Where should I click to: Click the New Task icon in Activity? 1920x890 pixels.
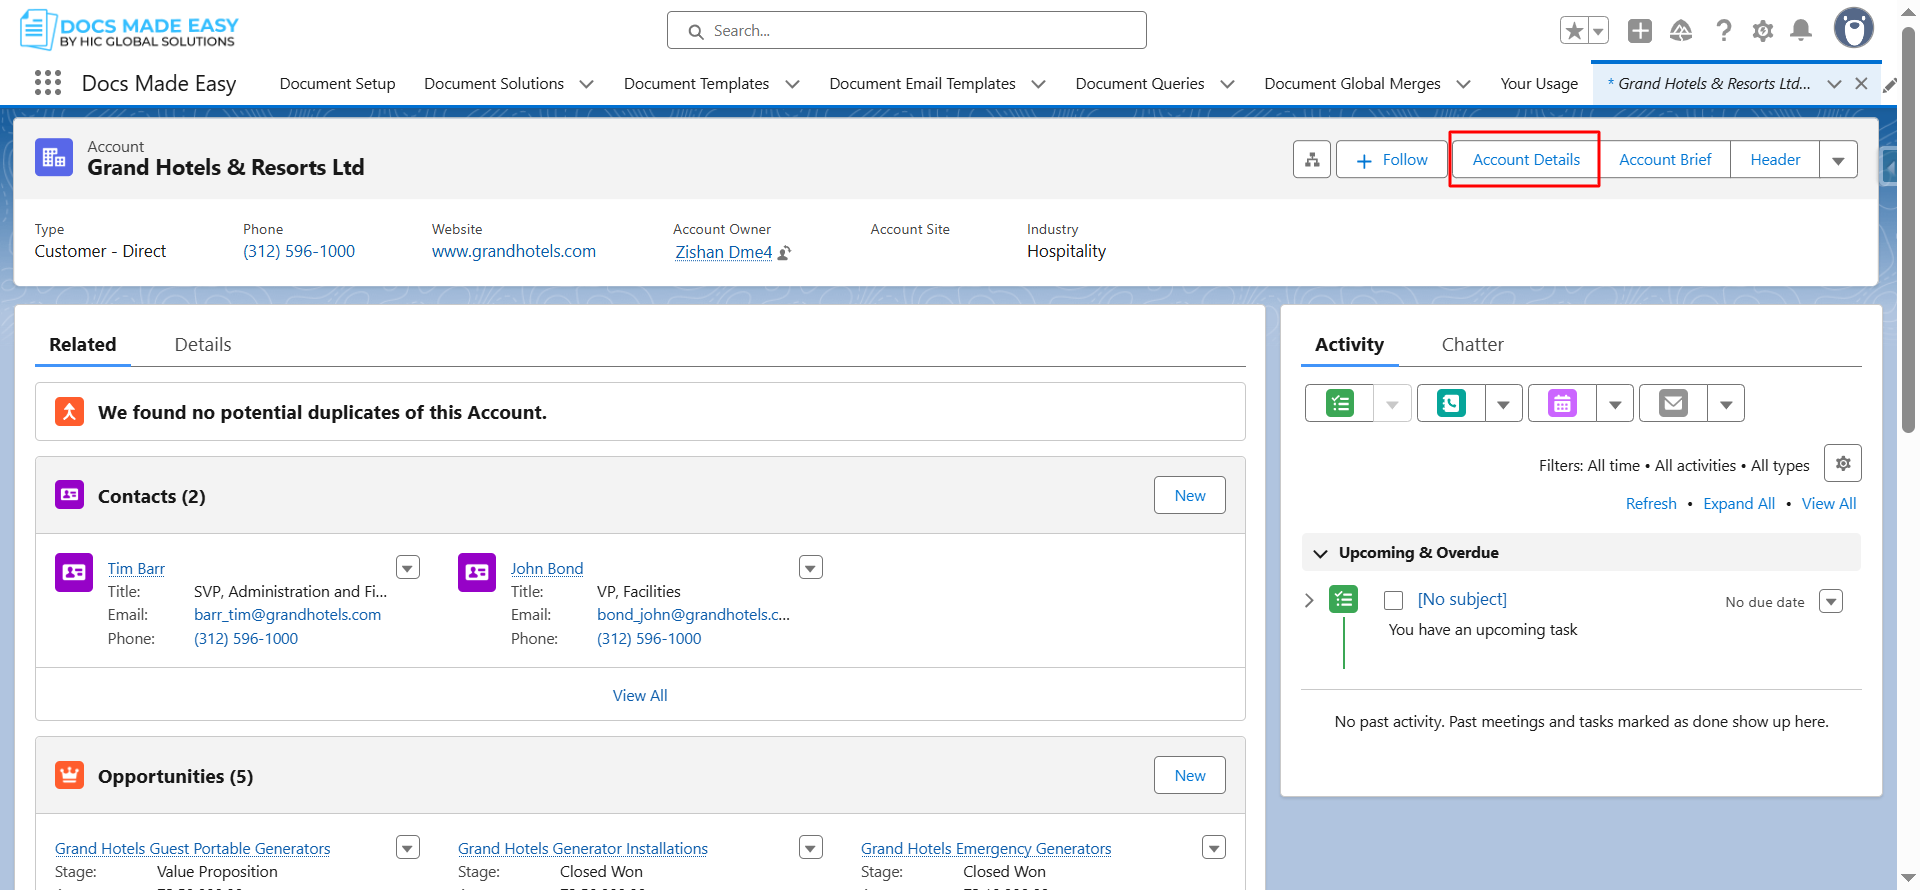(x=1339, y=404)
